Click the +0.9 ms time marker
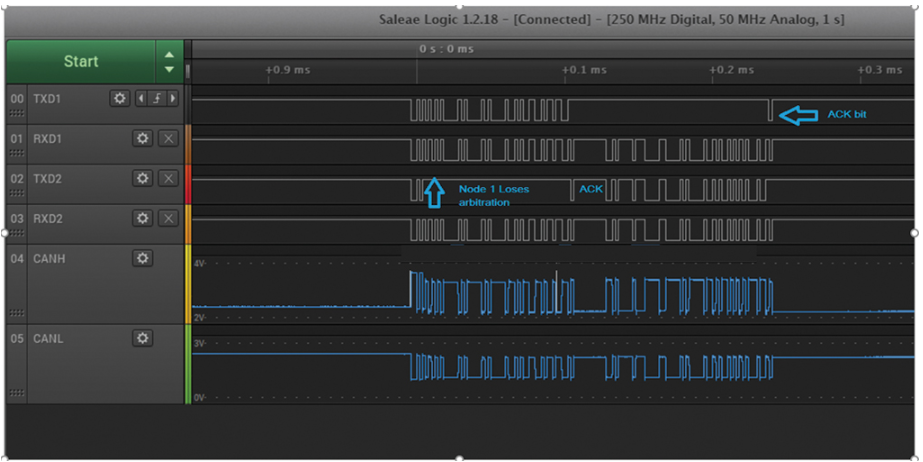Screen dimensions: 923x462 click(x=288, y=70)
